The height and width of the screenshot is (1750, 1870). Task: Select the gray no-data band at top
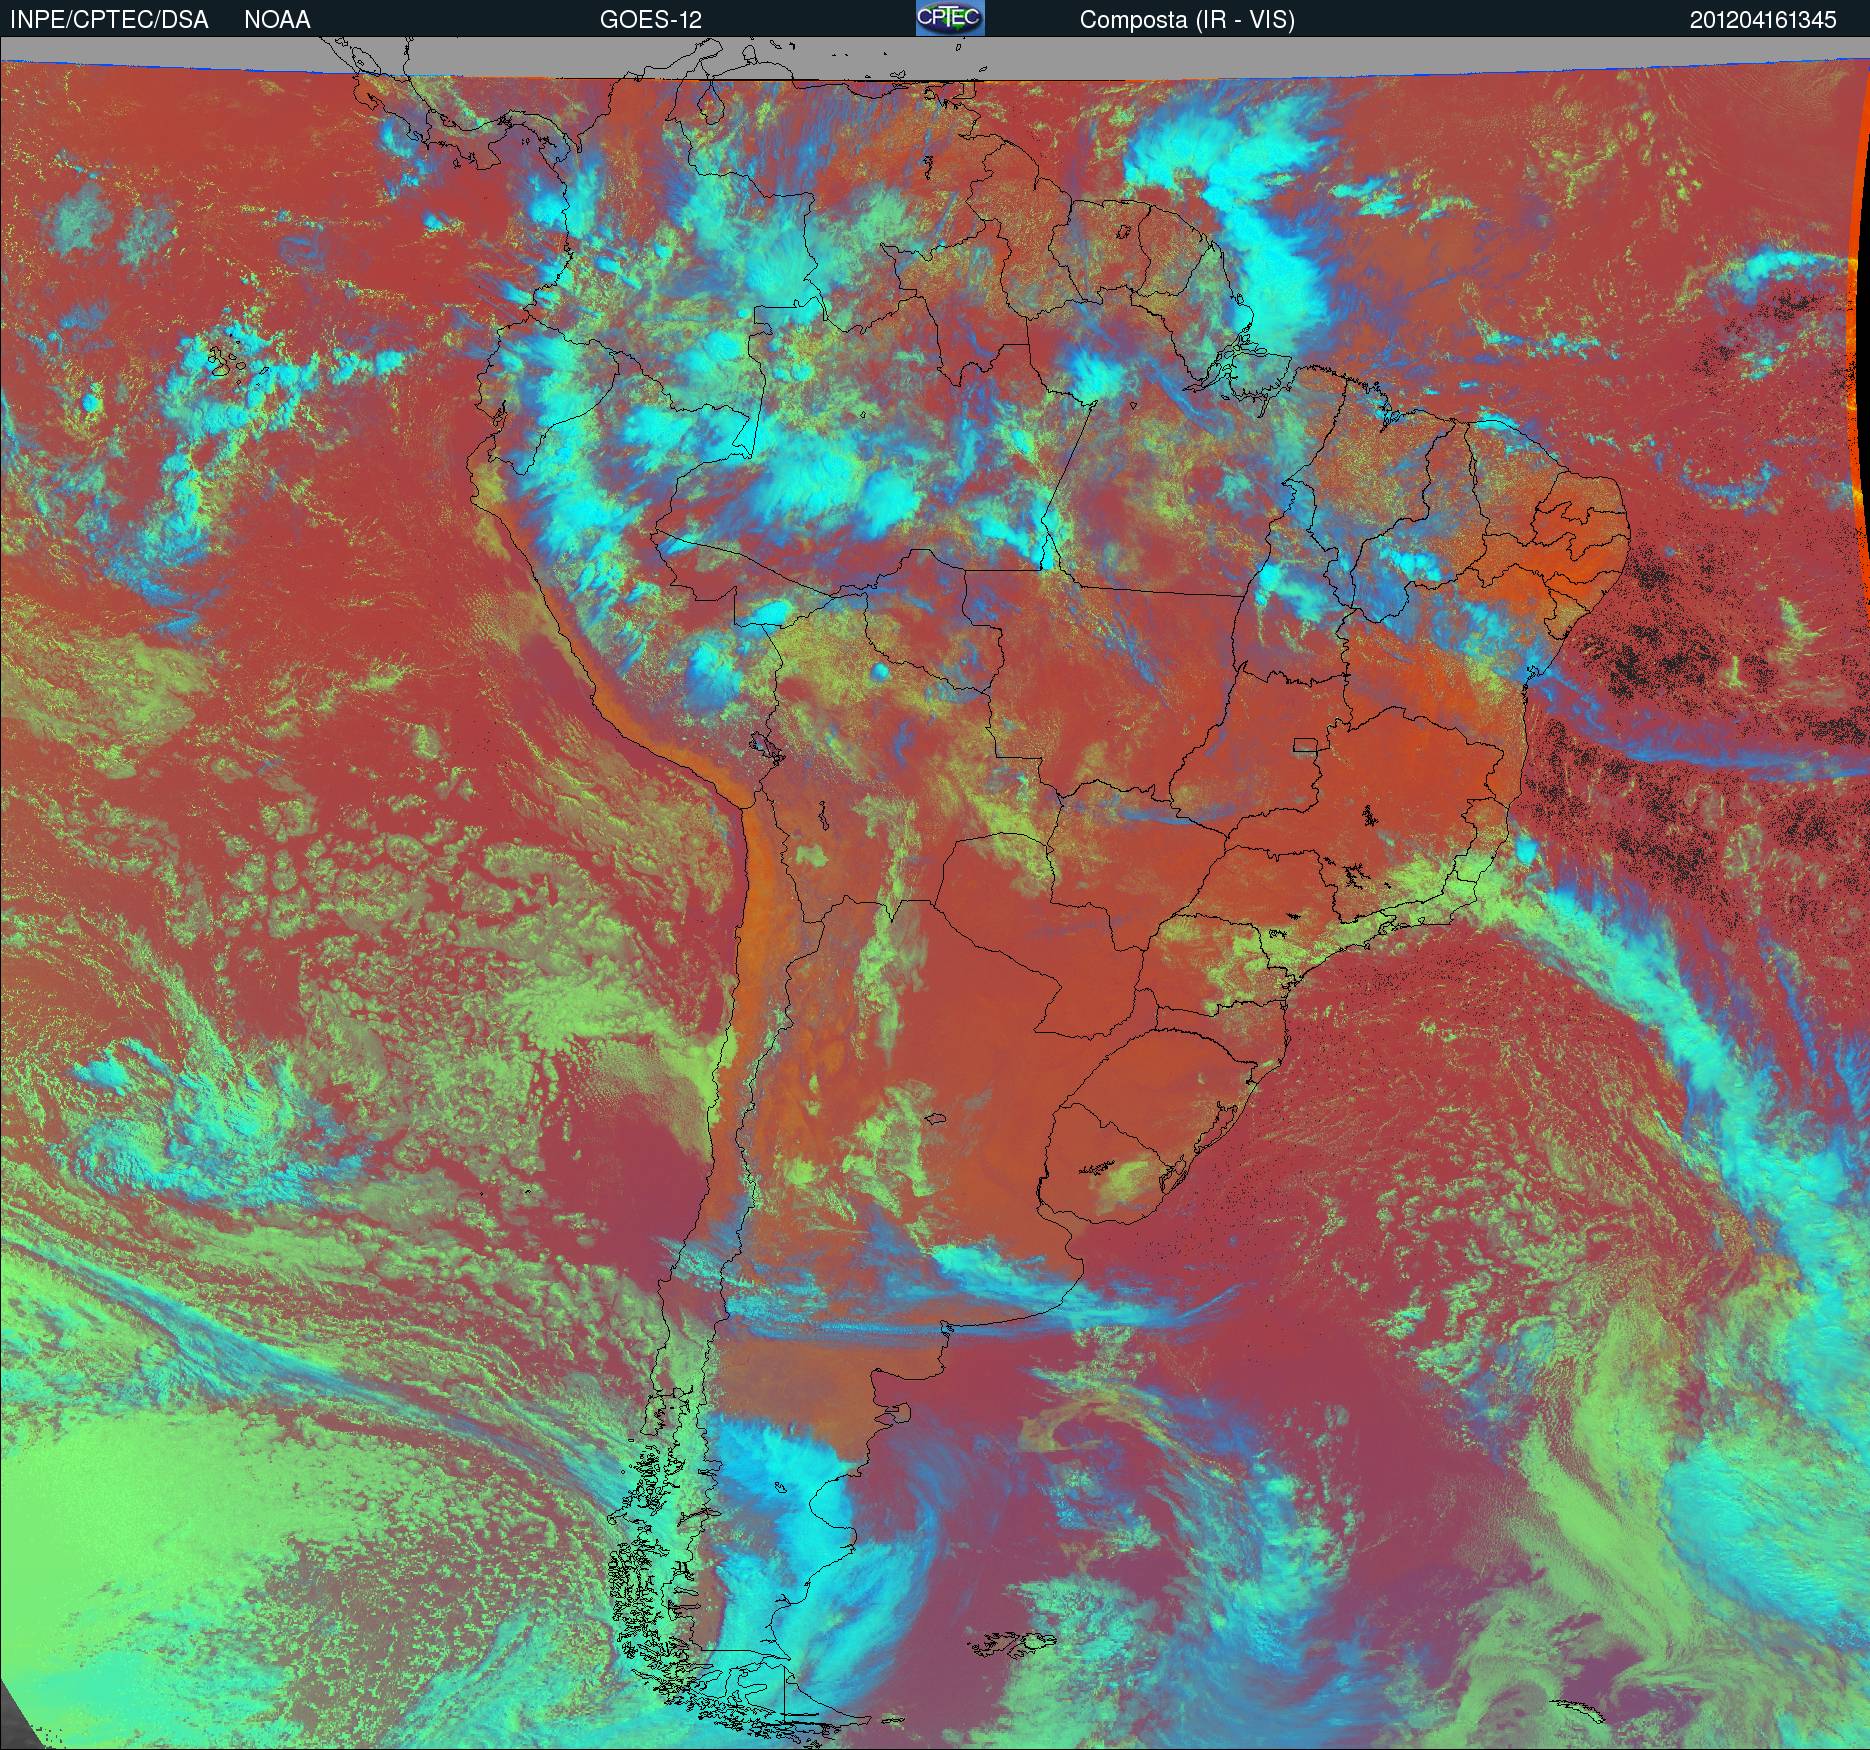point(935,57)
